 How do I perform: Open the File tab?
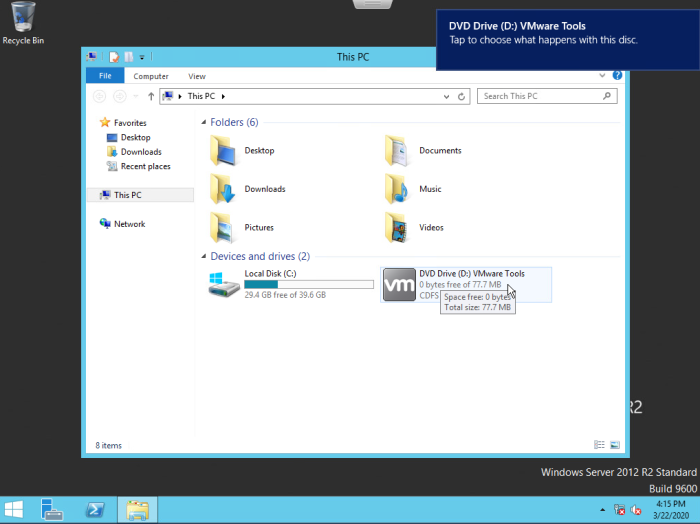(x=105, y=76)
